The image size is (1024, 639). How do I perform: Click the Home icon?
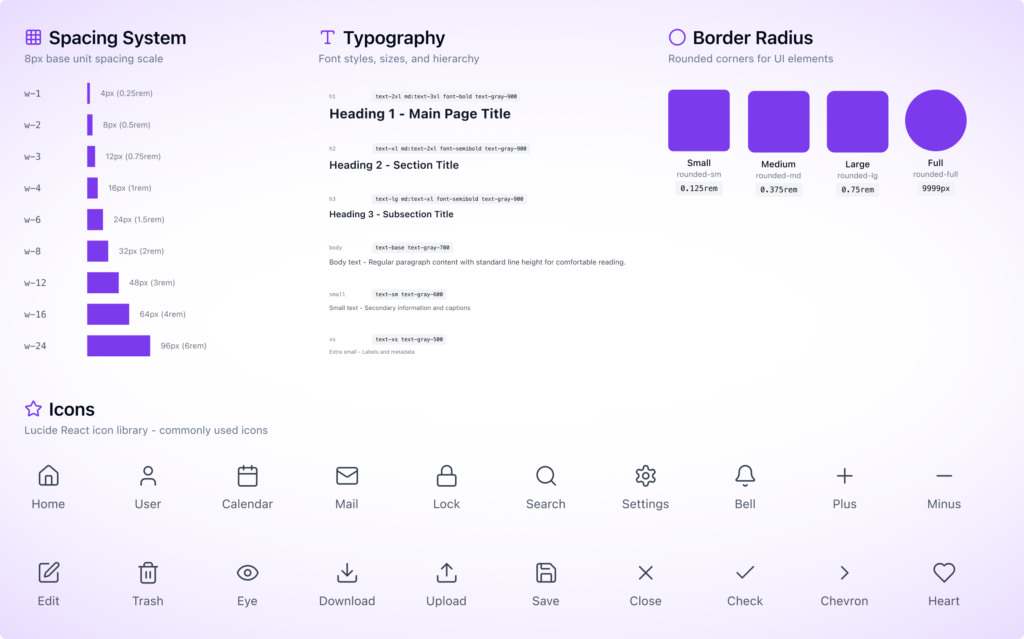pos(48,476)
